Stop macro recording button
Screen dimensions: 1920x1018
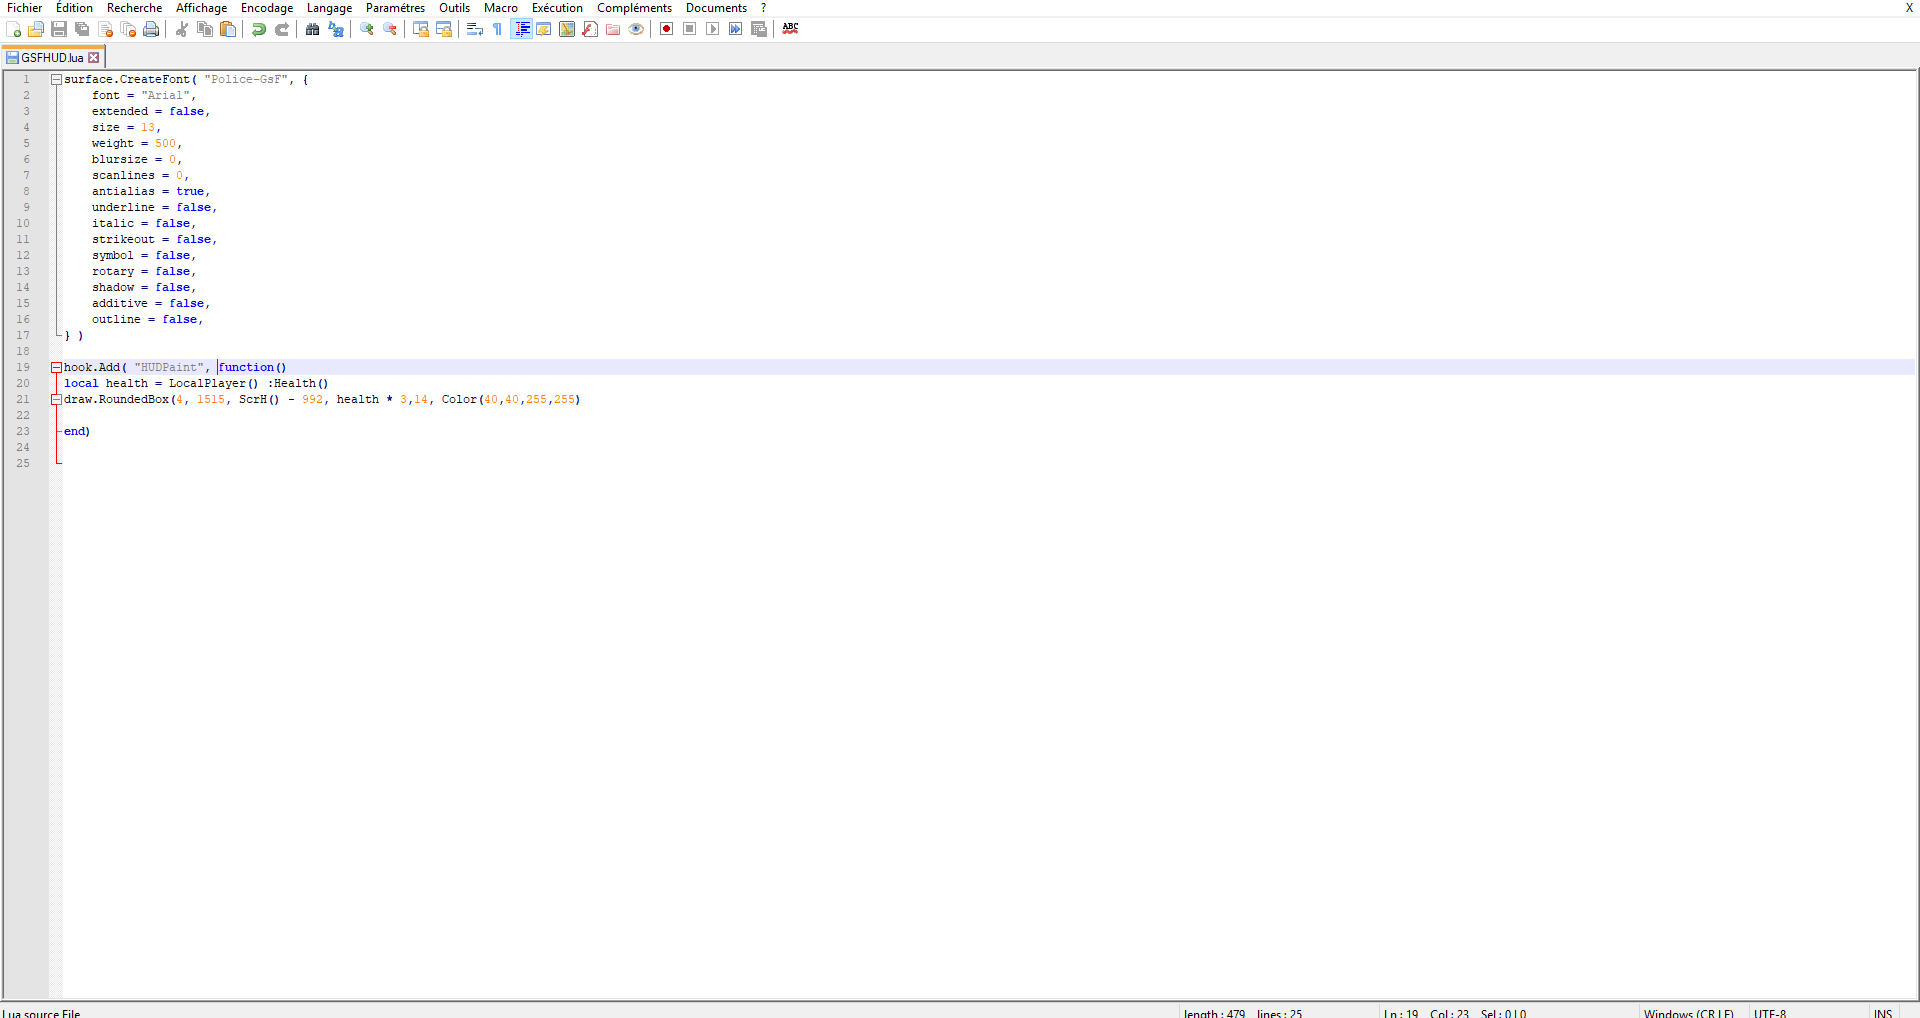[x=690, y=29]
